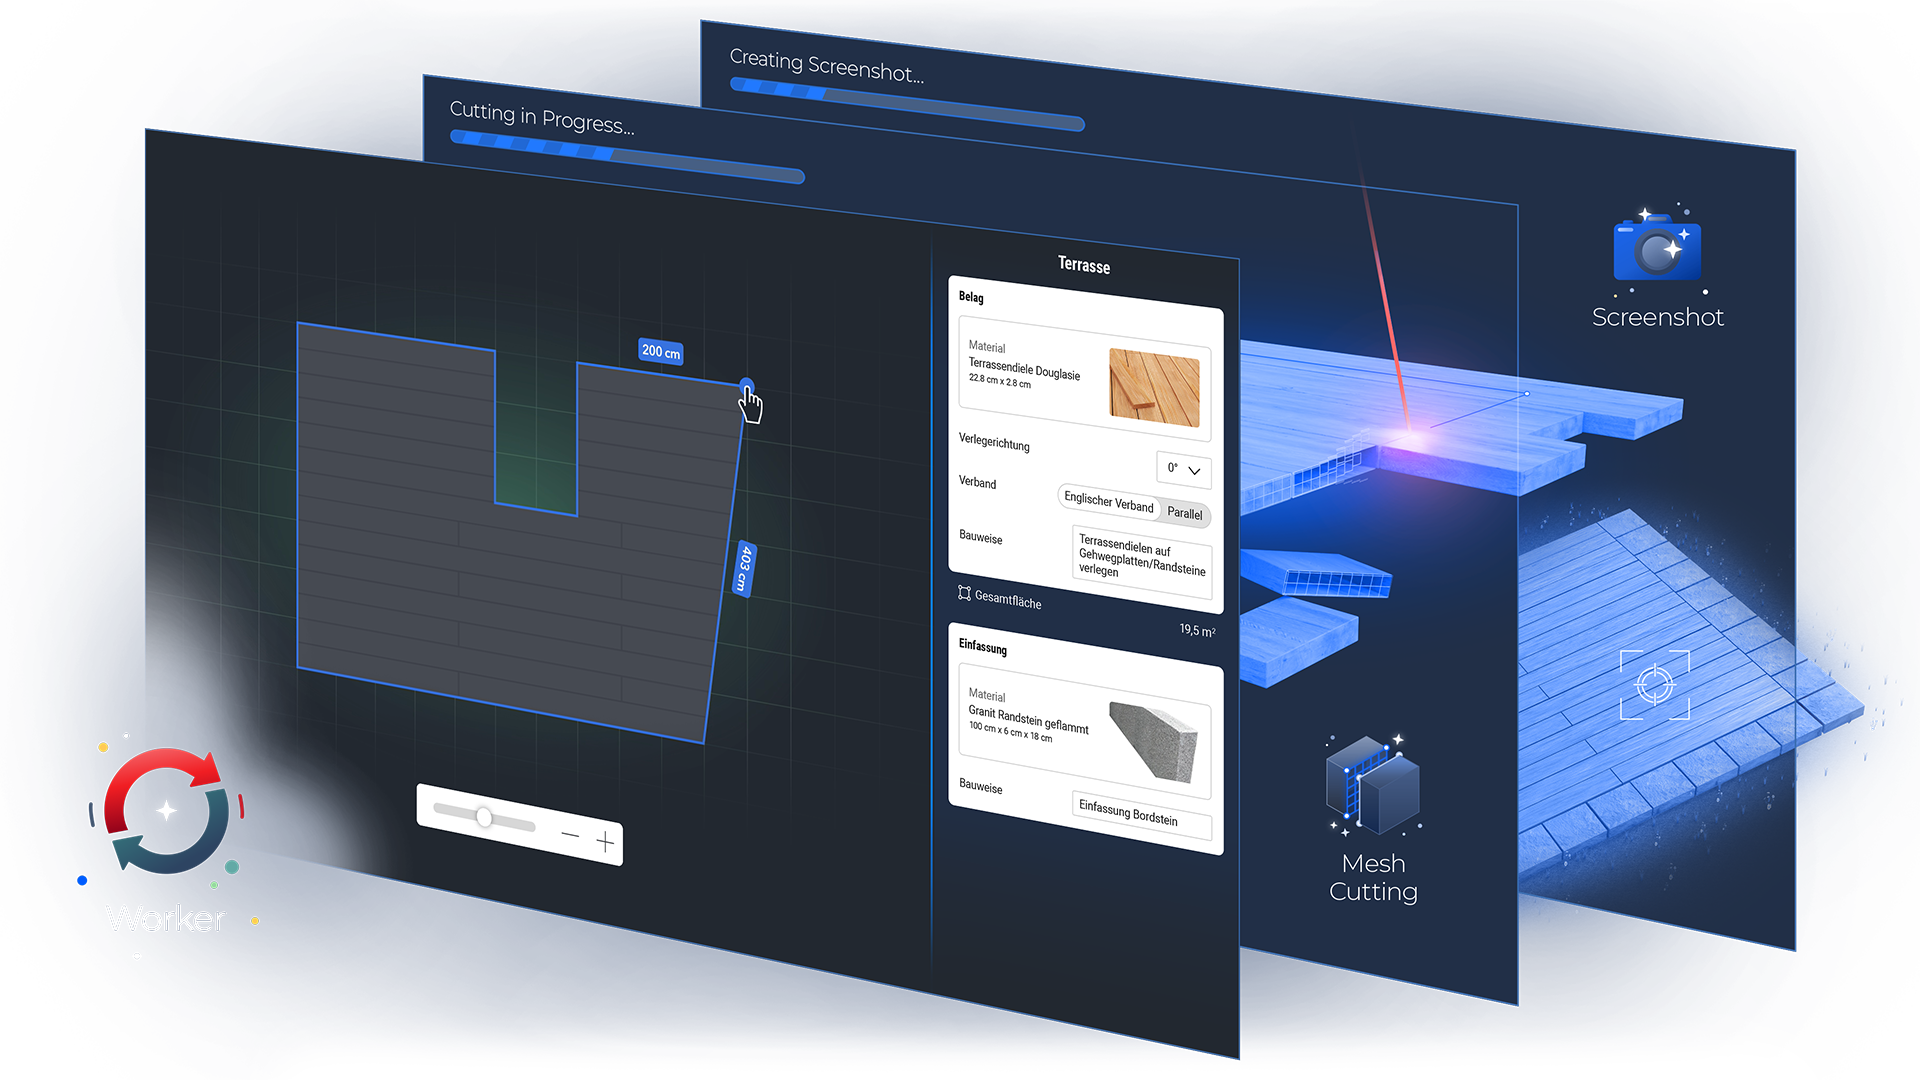Screen dimensions: 1920x1080
Task: Open the Einfassung Bordstein Bauweise field
Action: point(1142,816)
